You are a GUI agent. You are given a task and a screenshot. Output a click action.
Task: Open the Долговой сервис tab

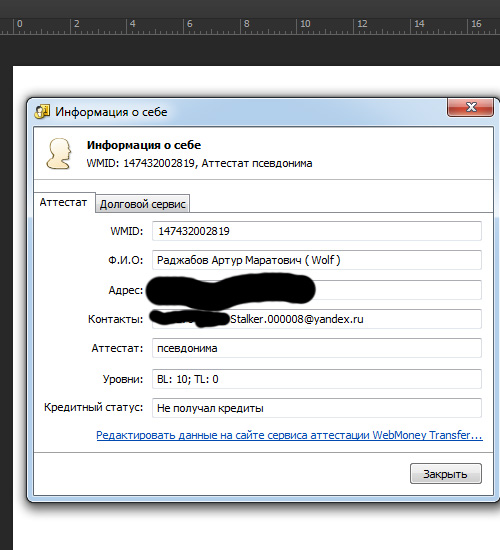pos(142,204)
